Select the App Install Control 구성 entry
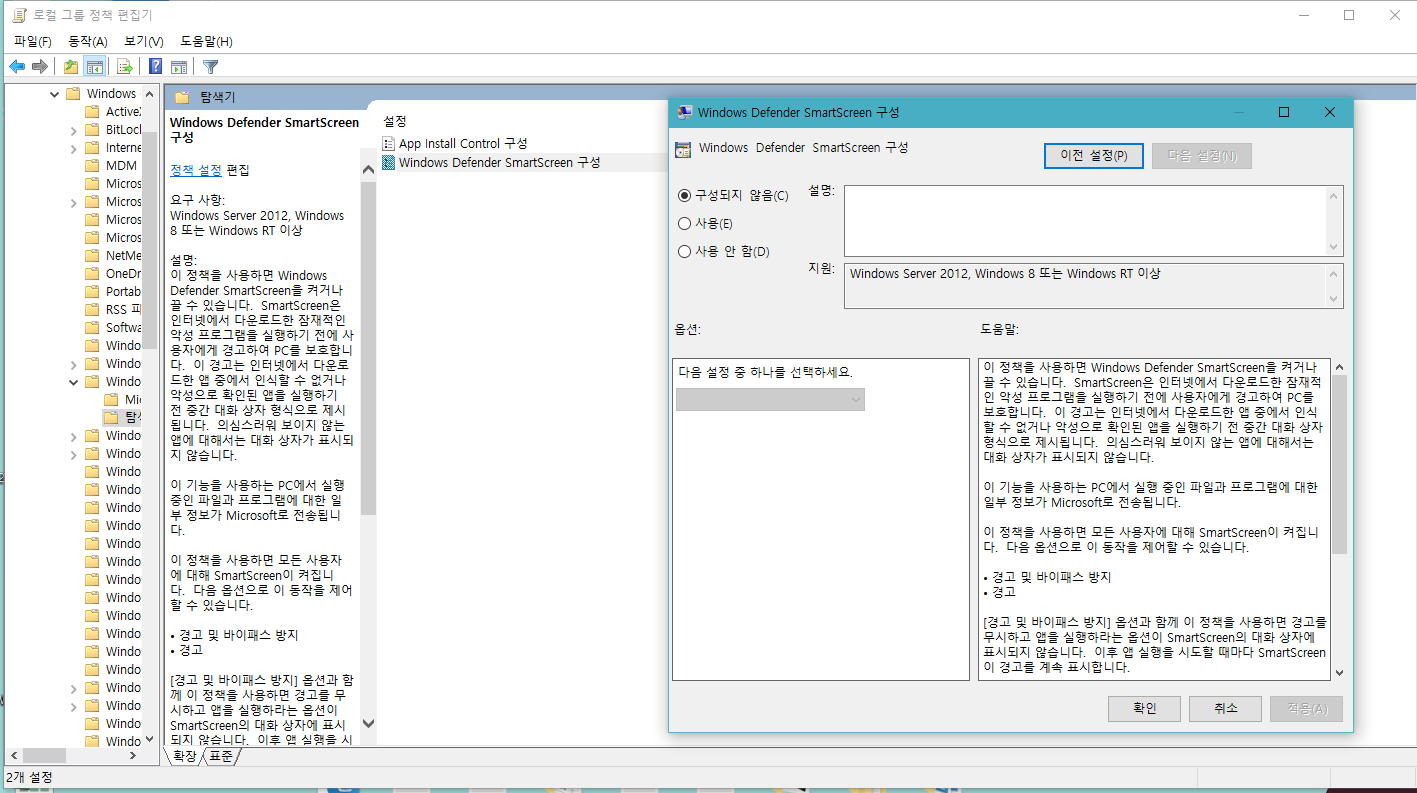The image size is (1417, 793). (463, 144)
